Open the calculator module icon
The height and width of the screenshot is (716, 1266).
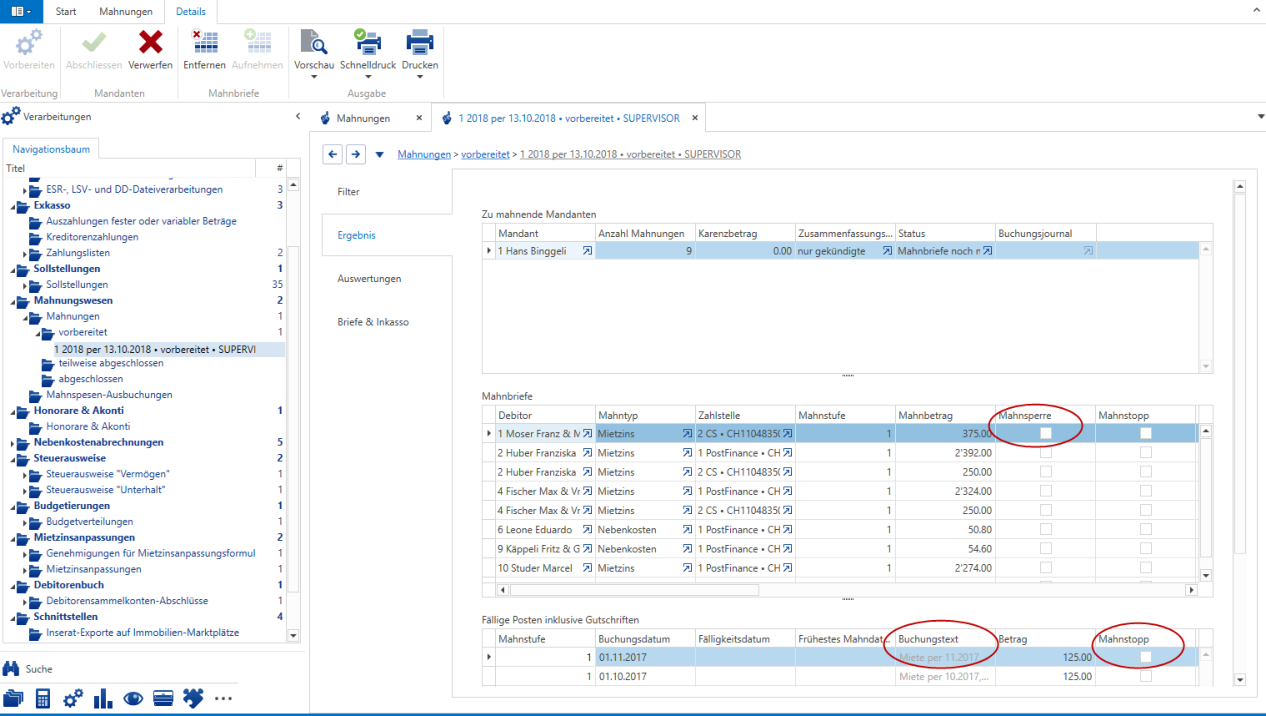pyautogui.click(x=43, y=699)
